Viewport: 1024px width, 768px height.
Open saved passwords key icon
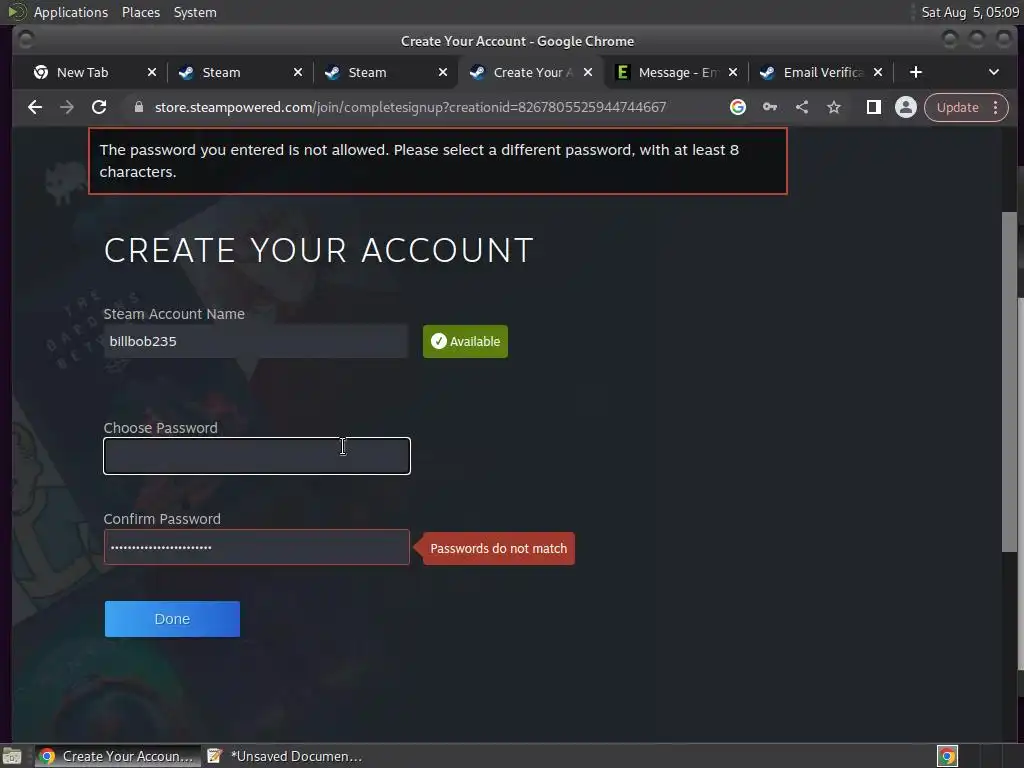pyautogui.click(x=770, y=107)
